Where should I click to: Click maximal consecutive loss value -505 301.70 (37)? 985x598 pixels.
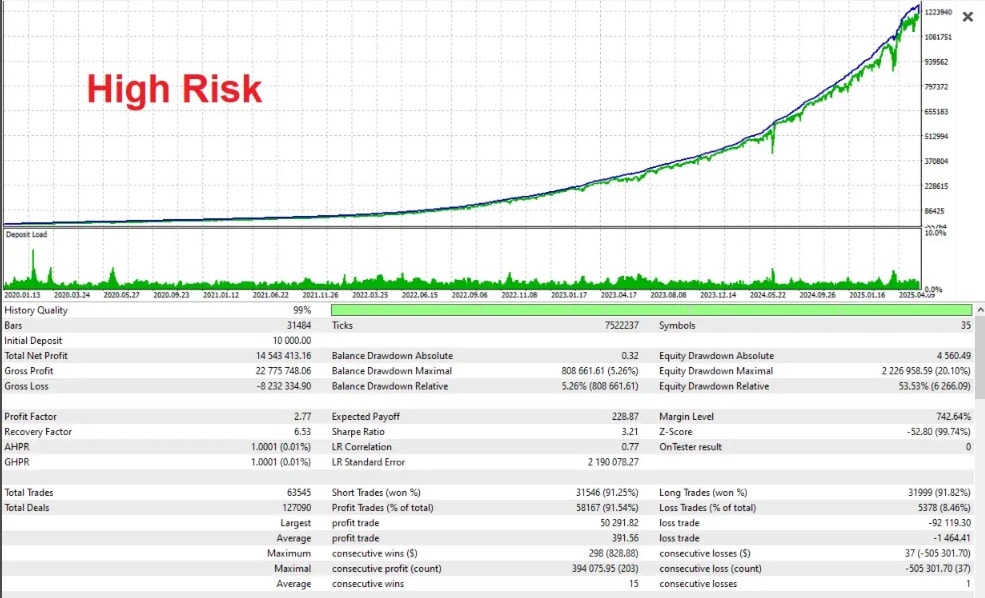tap(938, 568)
